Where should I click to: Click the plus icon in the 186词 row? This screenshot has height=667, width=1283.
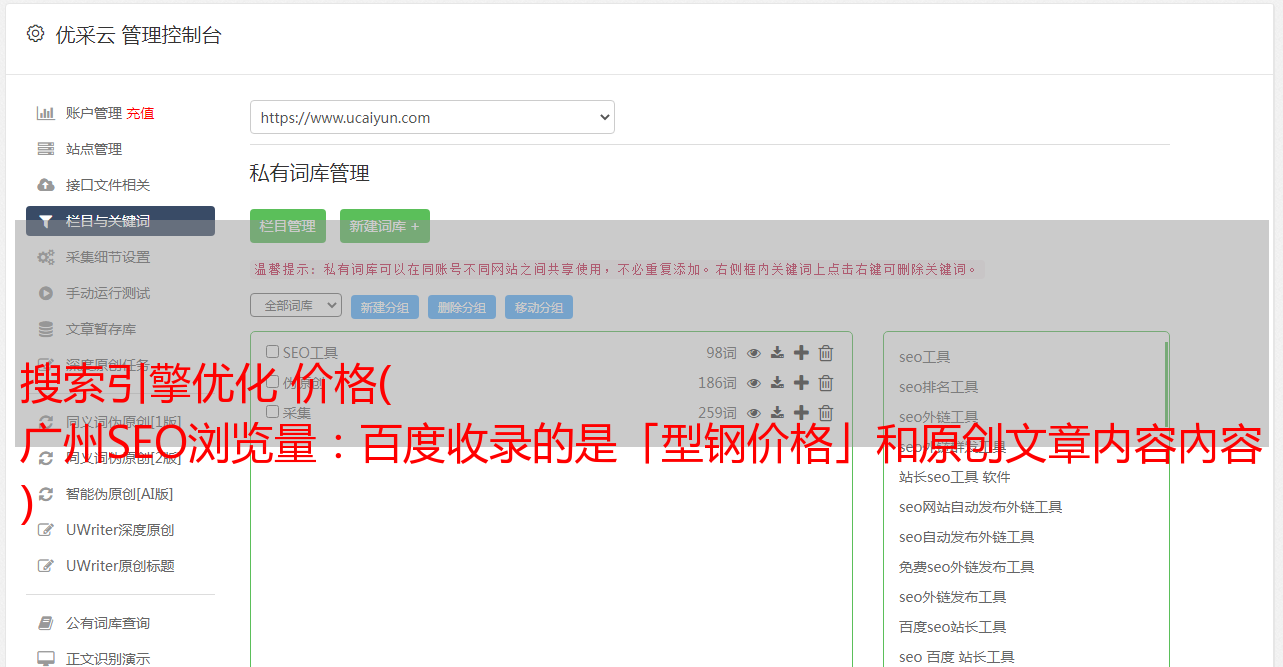point(801,383)
